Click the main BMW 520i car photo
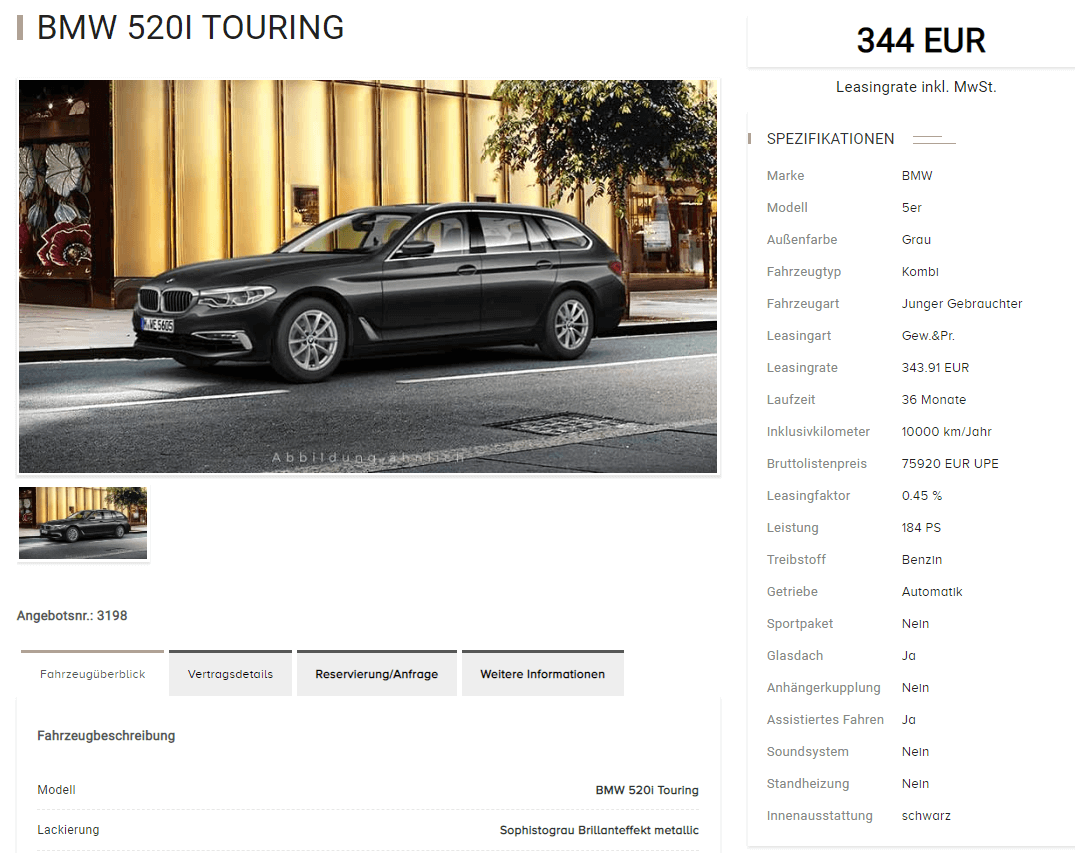The image size is (1075, 853). pos(368,276)
